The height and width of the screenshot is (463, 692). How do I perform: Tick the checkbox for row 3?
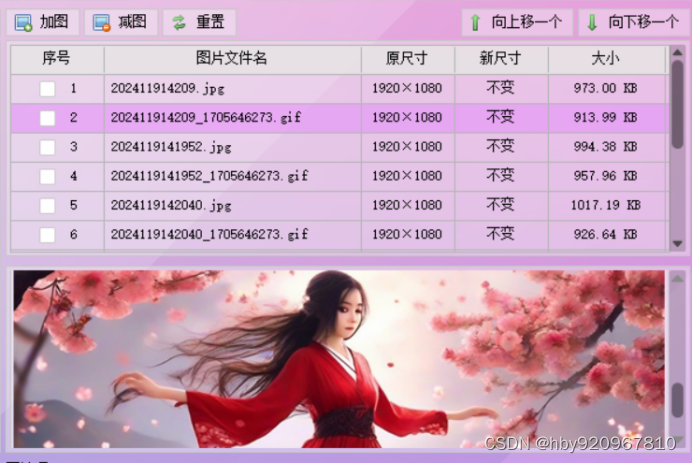click(x=47, y=147)
